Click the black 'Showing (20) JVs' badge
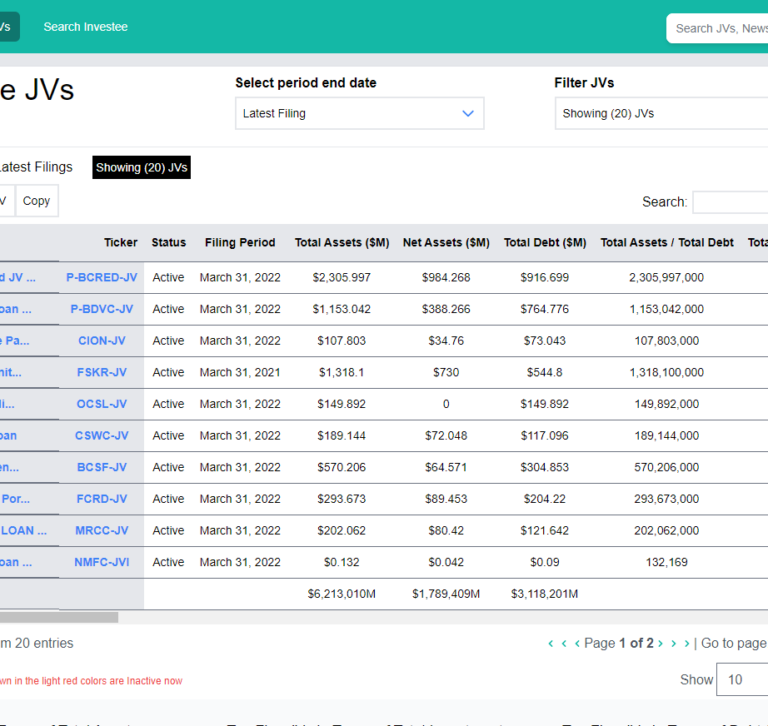Screen dimensions: 768x726 pyautogui.click(x=142, y=168)
